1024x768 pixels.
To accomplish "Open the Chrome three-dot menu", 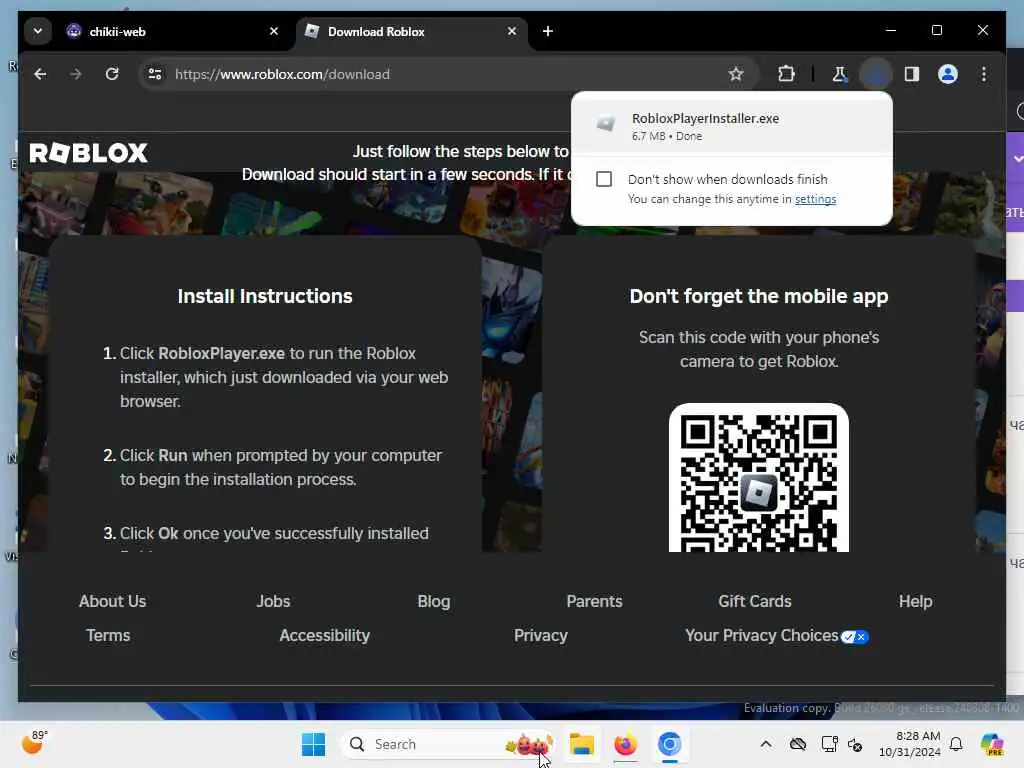I will 984,74.
